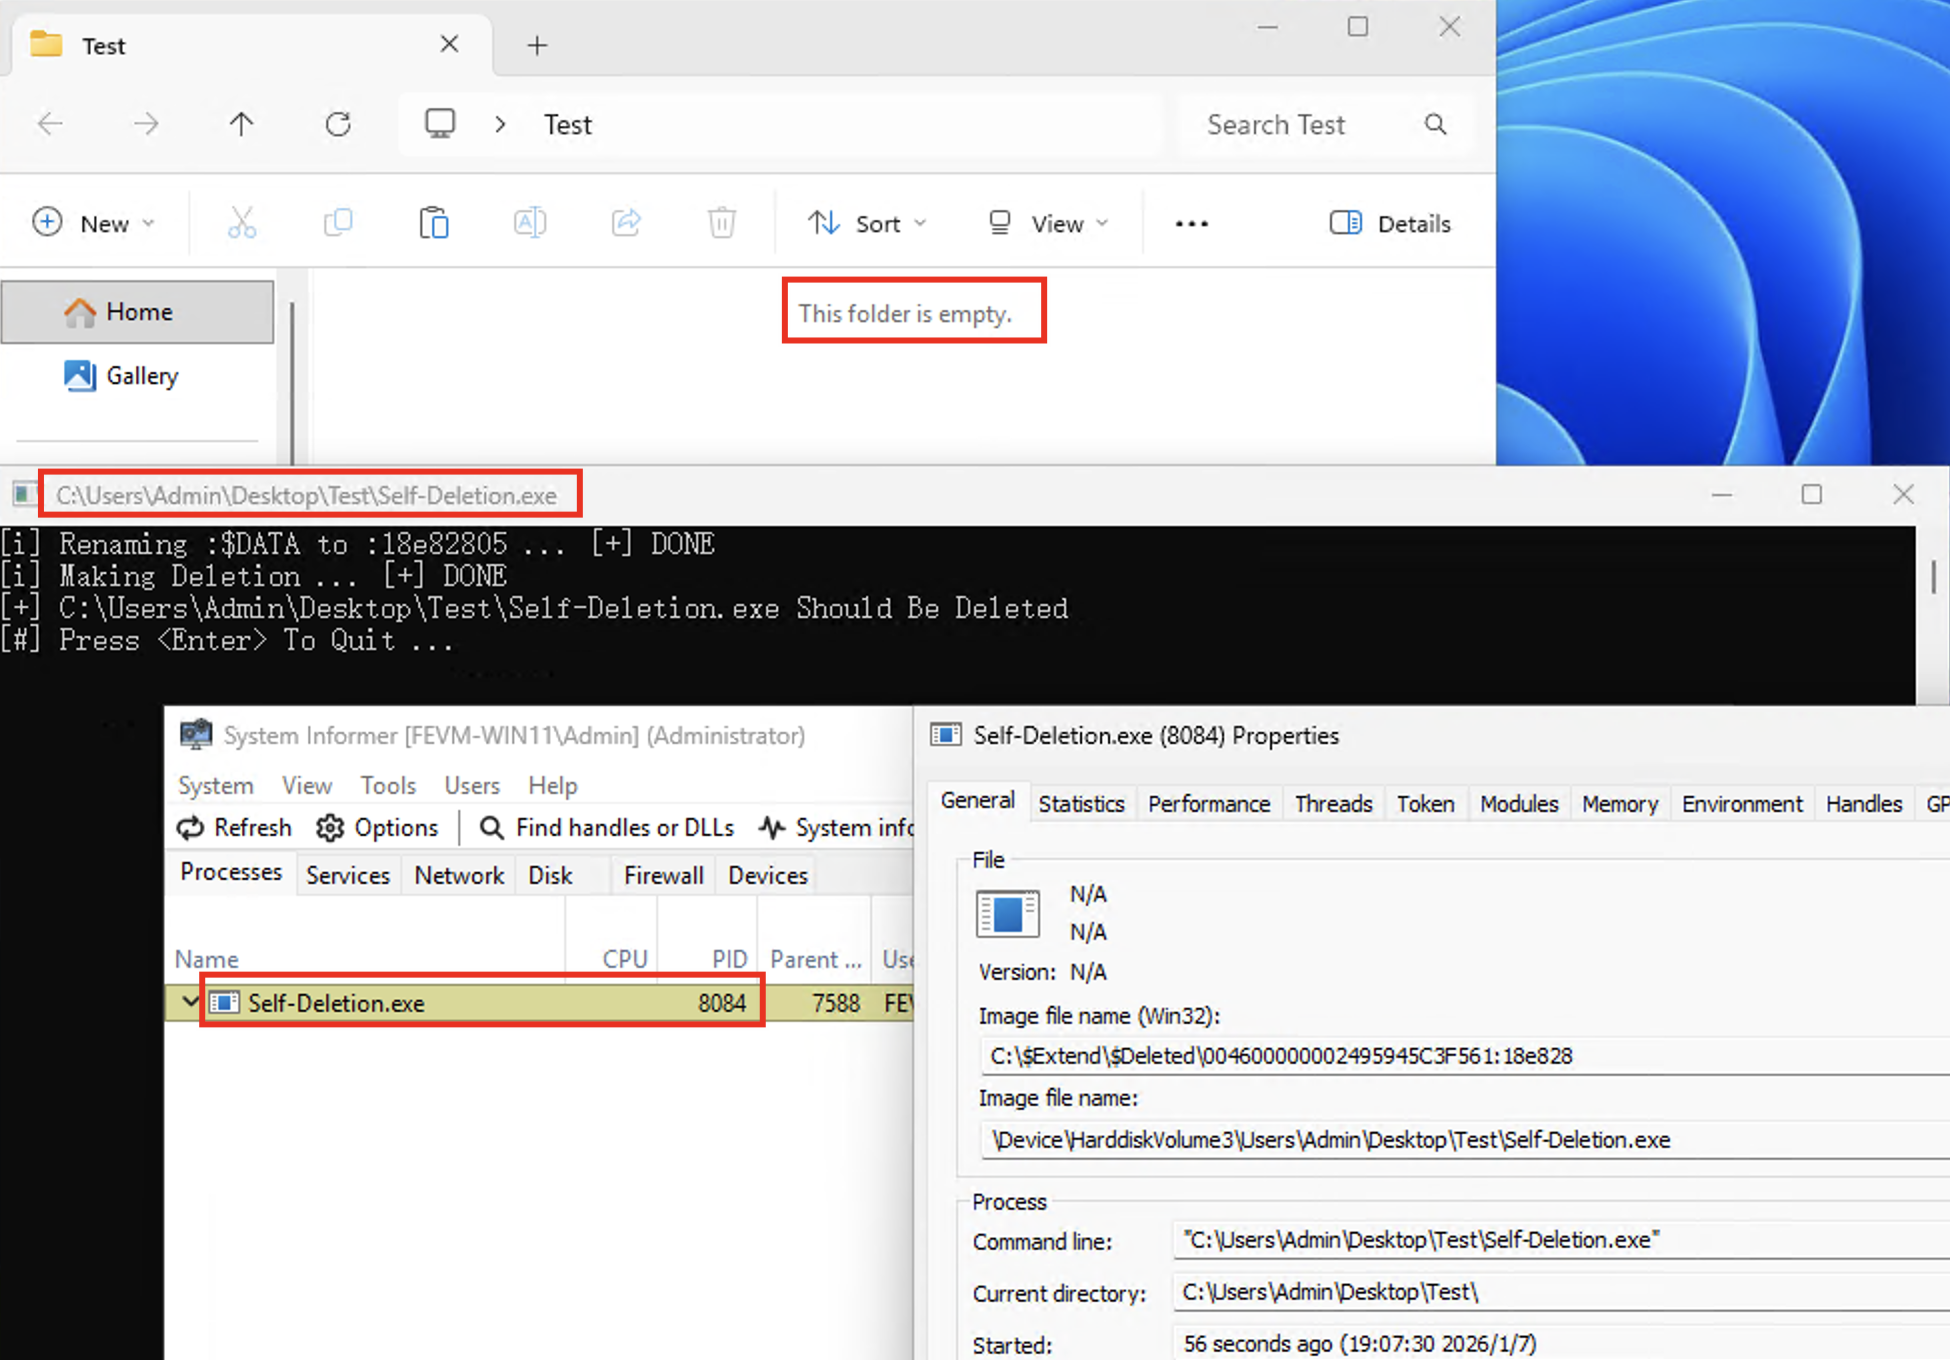Click the Refresh icon in System Informer
Screen dimensions: 1950x1360
pyautogui.click(x=191, y=828)
